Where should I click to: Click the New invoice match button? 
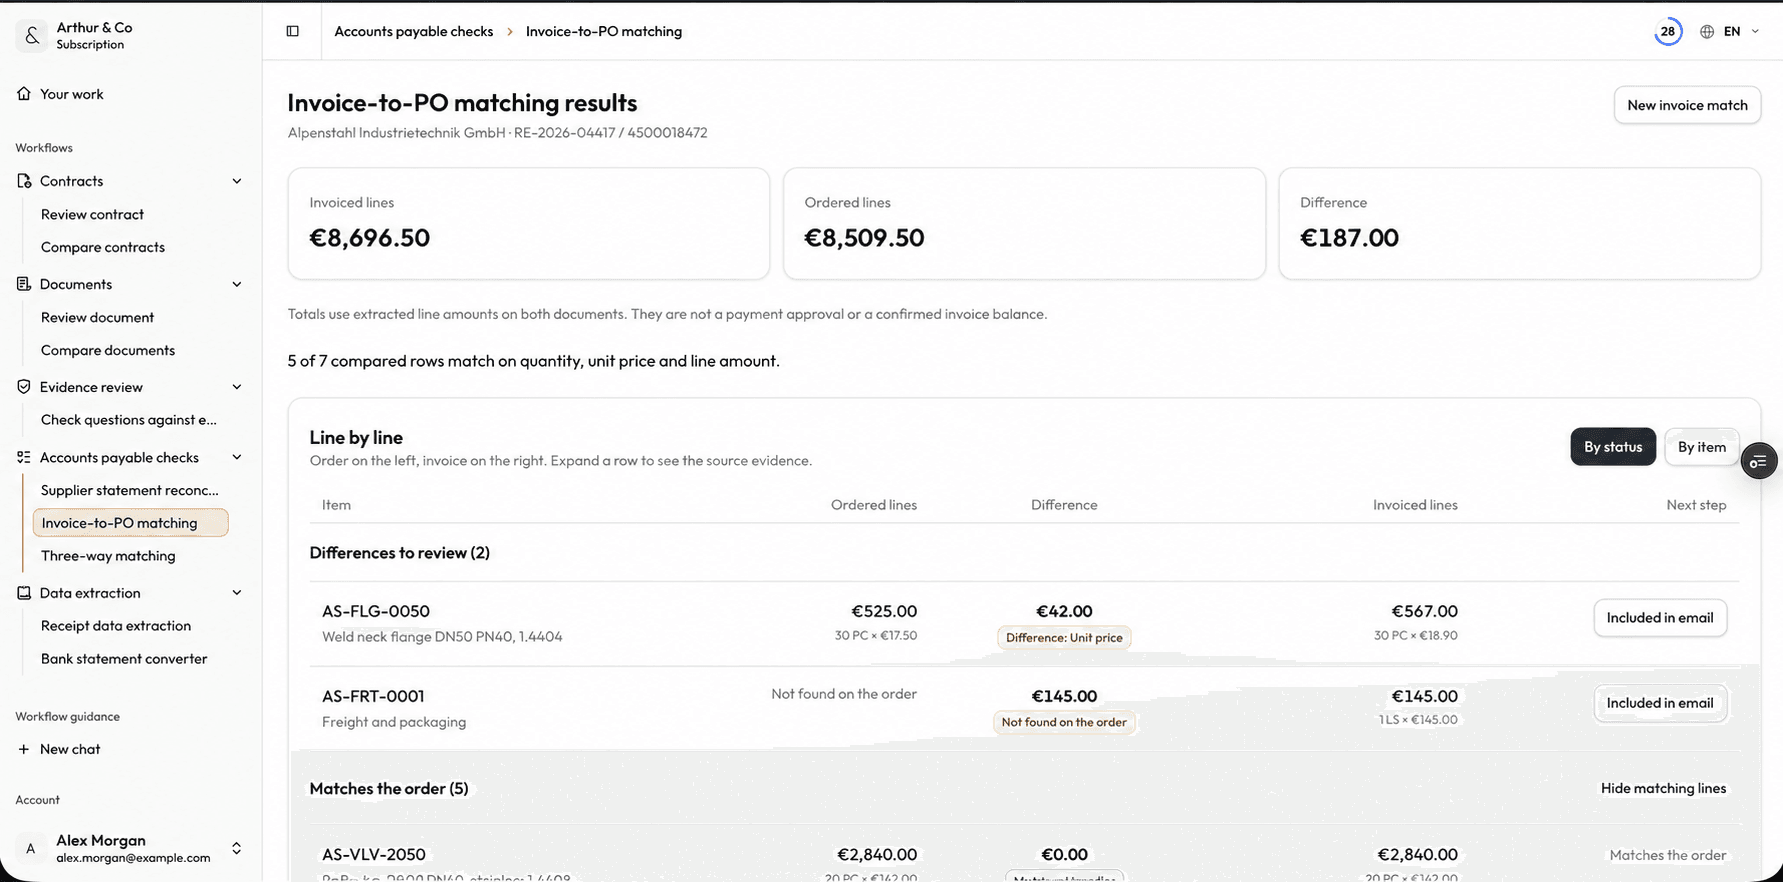pos(1687,105)
